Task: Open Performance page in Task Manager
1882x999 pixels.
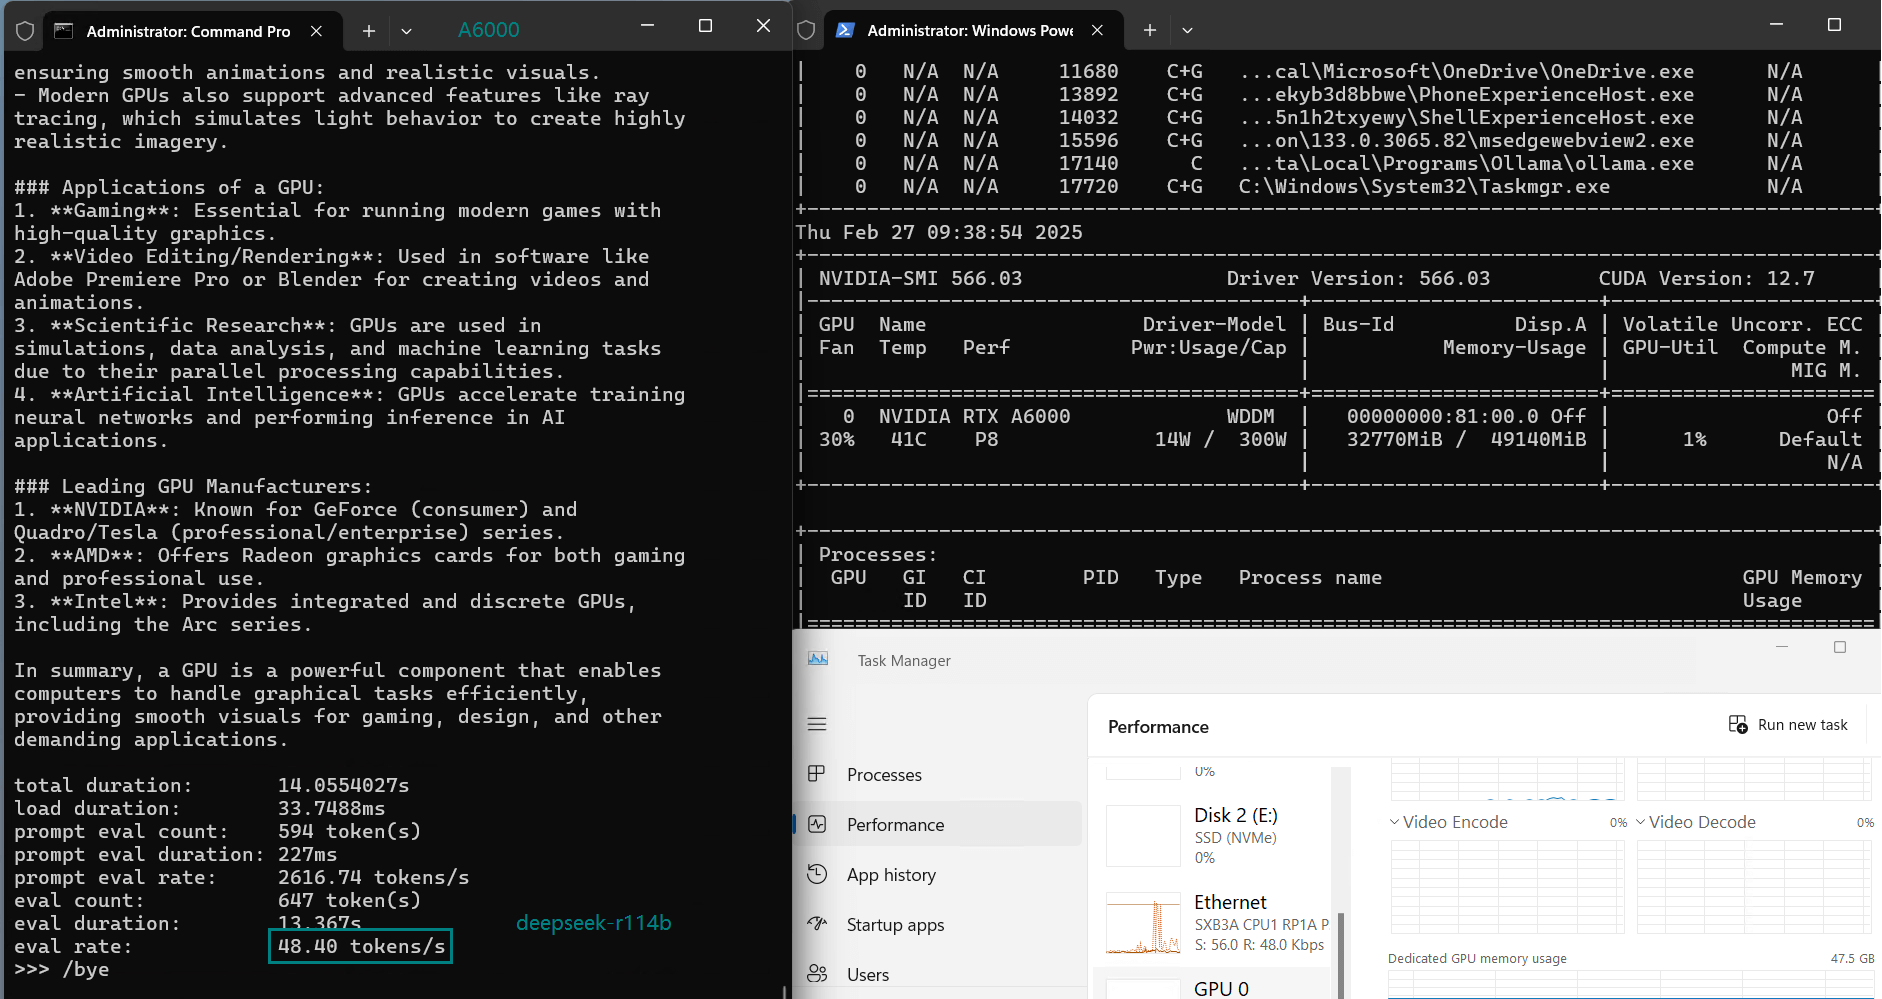Action: [x=940, y=824]
